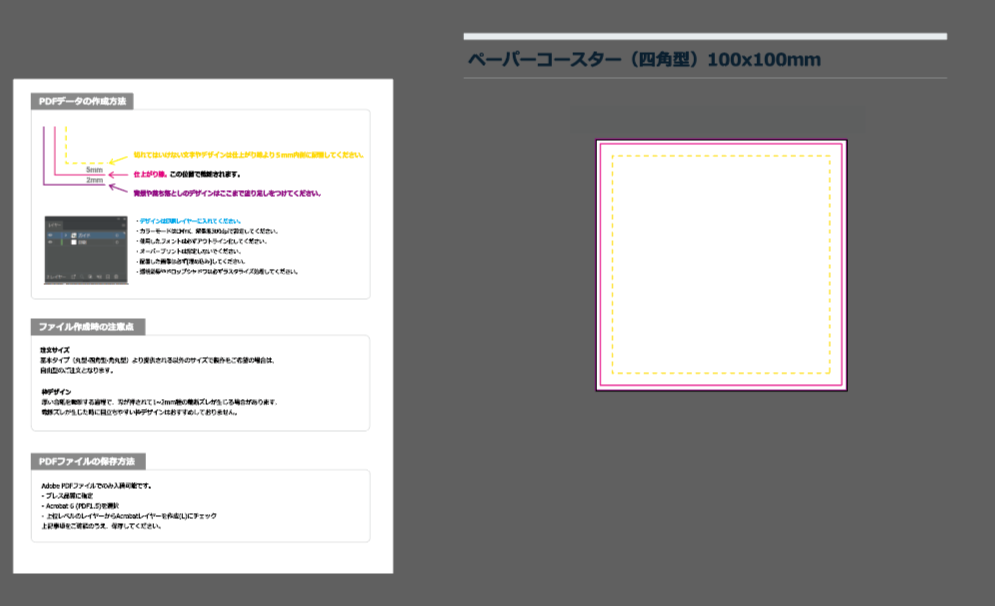Click the 枠デザイン heading text
Viewport: 995px width, 606px height.
tap(55, 391)
